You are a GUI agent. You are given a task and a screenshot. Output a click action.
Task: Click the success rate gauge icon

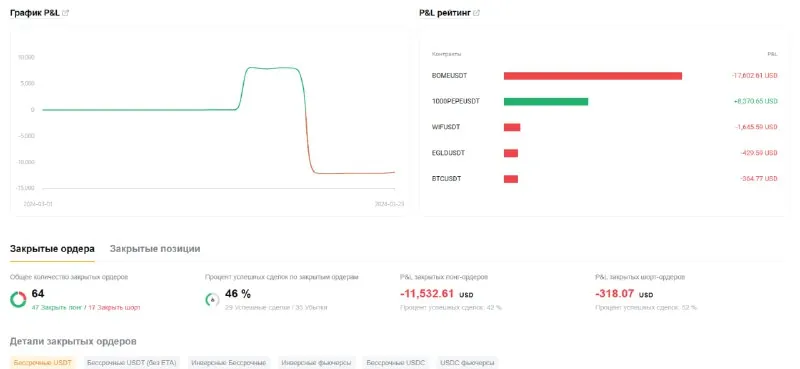pyautogui.click(x=212, y=300)
